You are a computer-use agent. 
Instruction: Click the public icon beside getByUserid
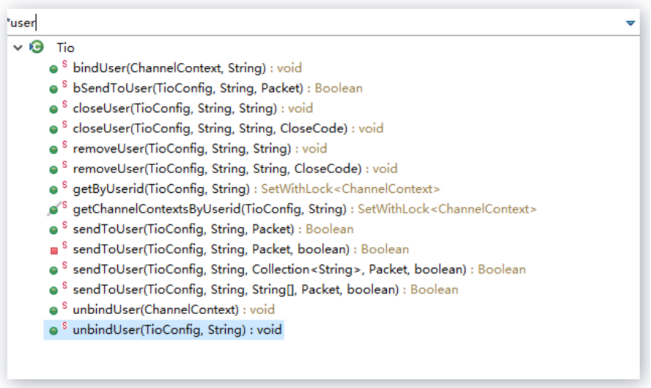(54, 190)
